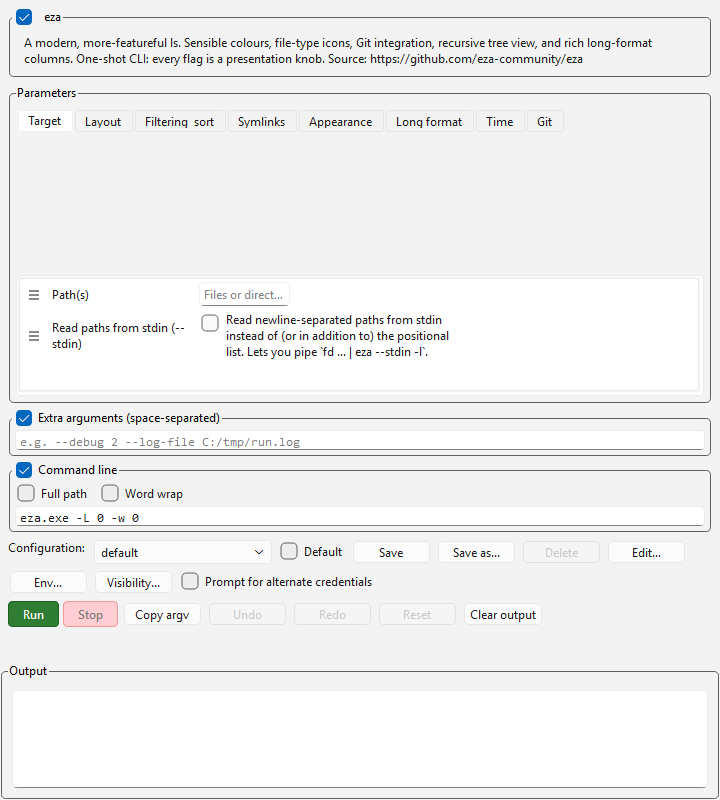Click Copy argv button
The height and width of the screenshot is (800, 720).
pyautogui.click(x=162, y=614)
